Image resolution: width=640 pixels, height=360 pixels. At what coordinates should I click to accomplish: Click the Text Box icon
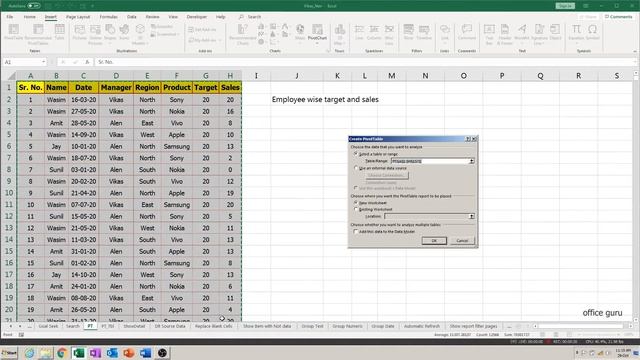pyautogui.click(x=489, y=33)
